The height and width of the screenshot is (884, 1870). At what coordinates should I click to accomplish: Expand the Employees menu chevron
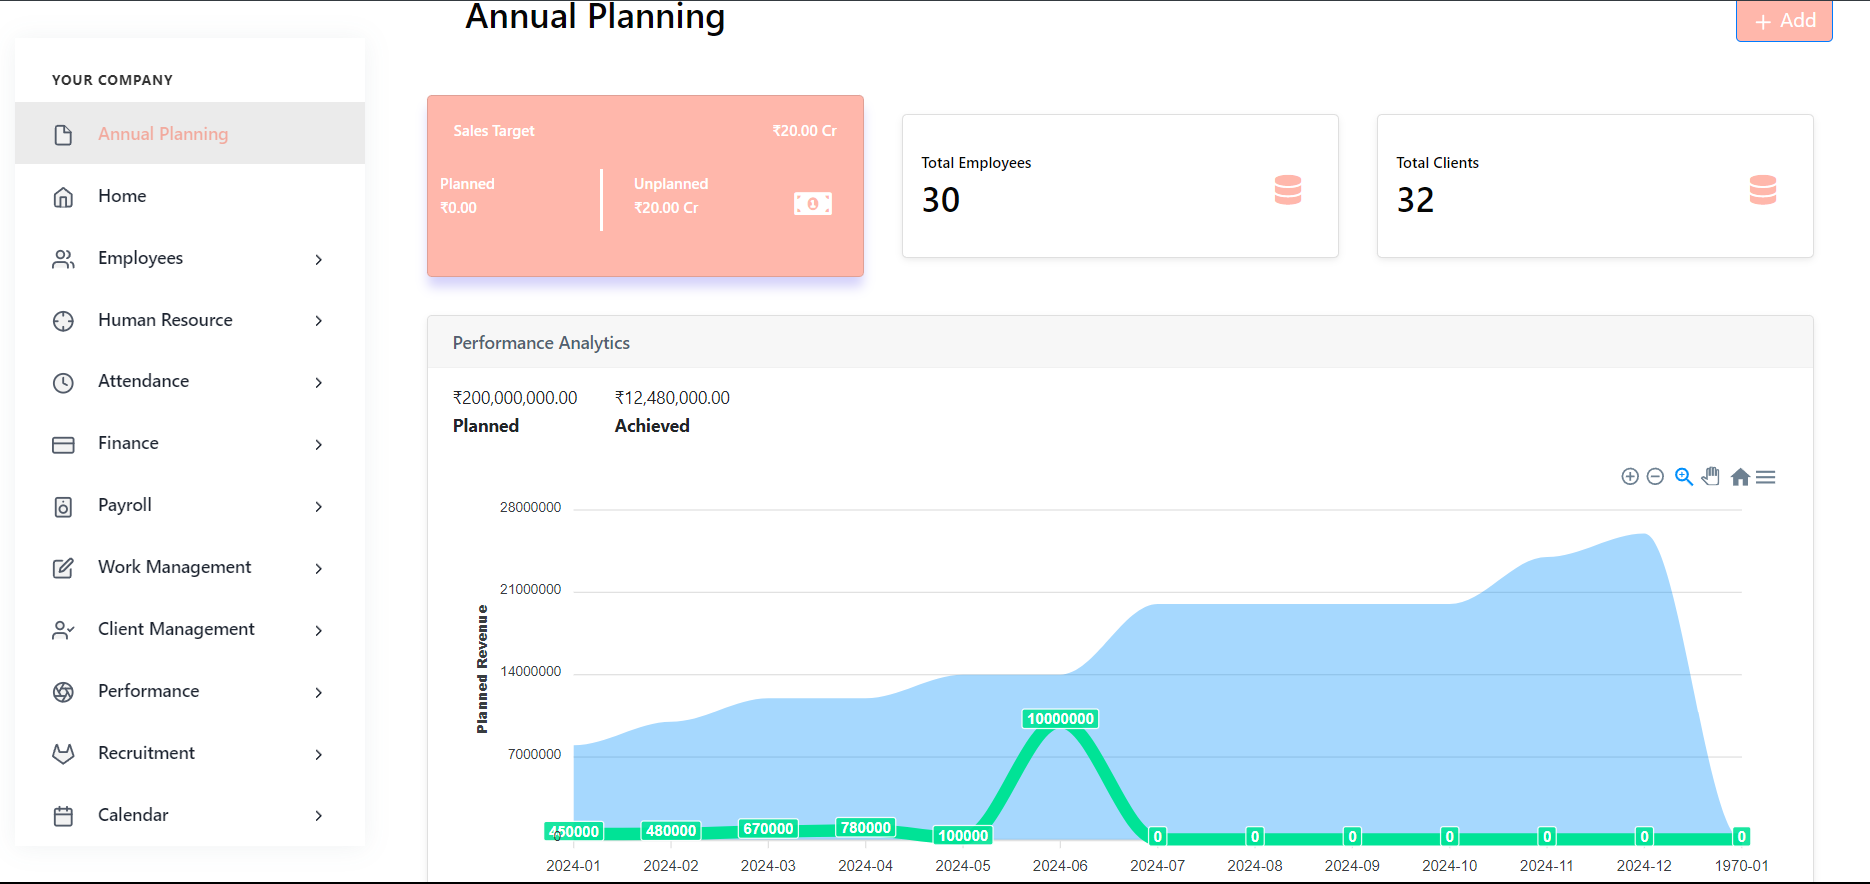[319, 260]
